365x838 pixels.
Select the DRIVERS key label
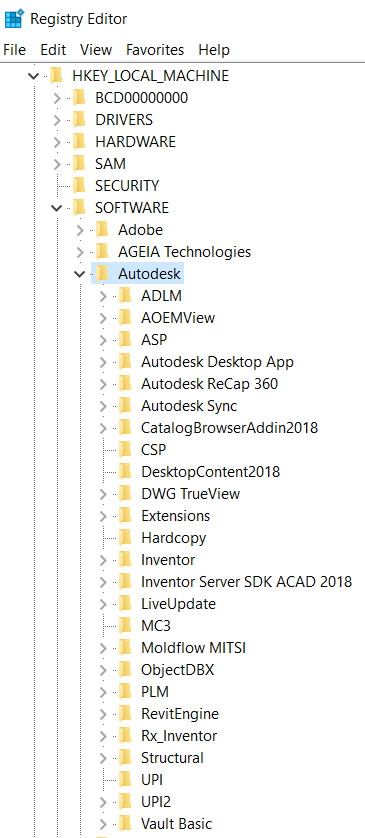point(124,120)
